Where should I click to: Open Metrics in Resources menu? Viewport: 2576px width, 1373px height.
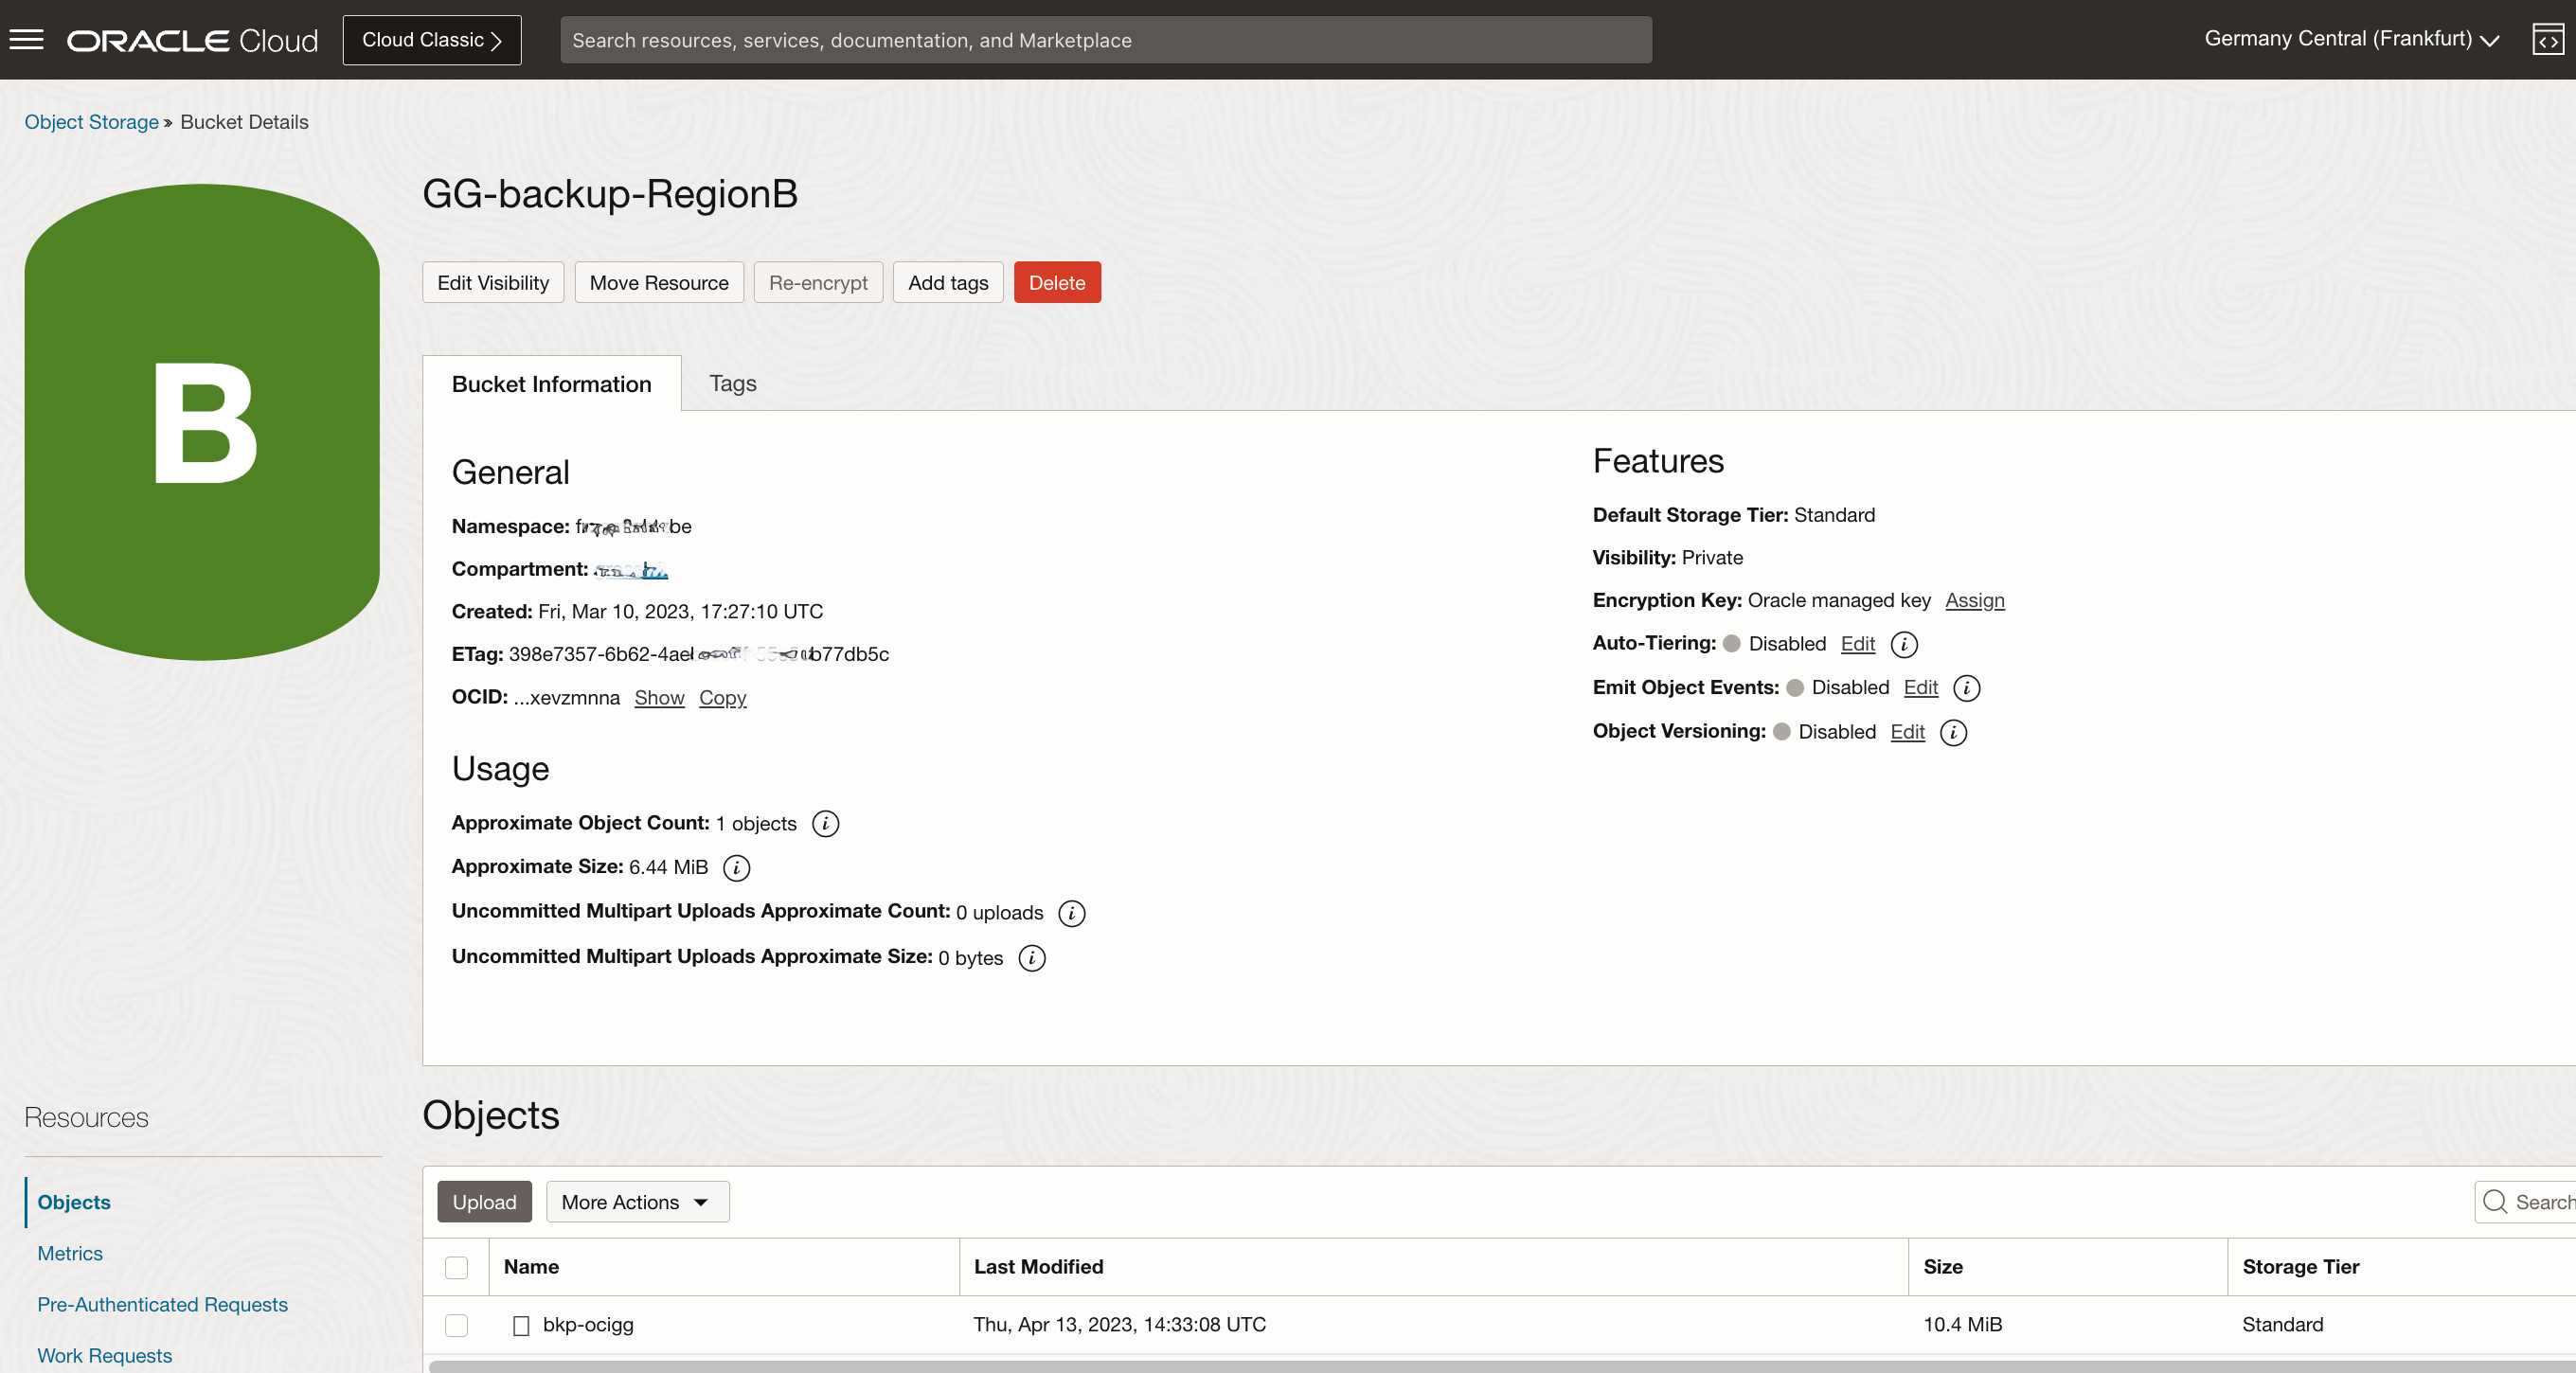click(x=70, y=1253)
